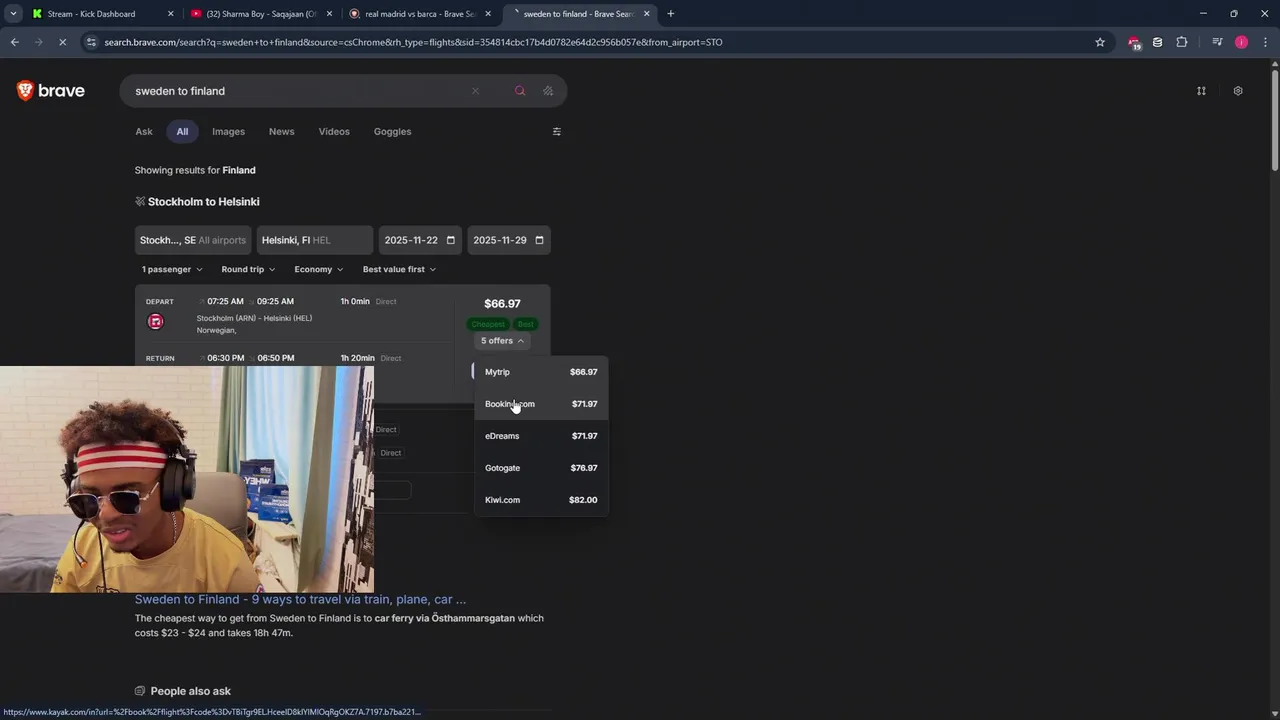Choose the Gotogate $76.97 offer

point(541,468)
